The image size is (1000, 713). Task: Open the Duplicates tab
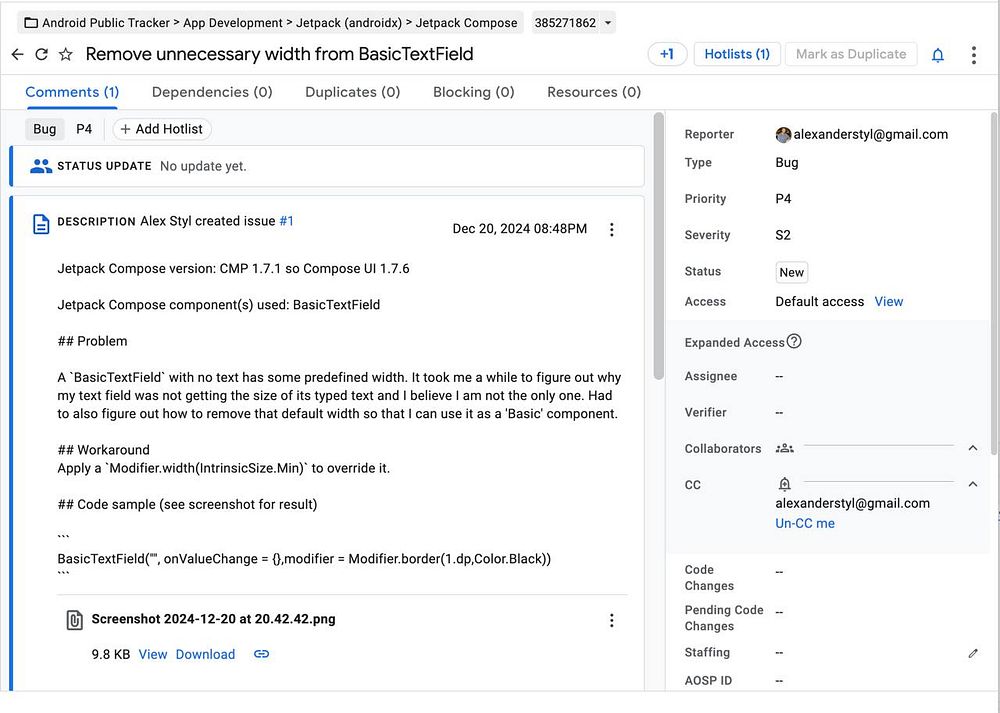(352, 92)
